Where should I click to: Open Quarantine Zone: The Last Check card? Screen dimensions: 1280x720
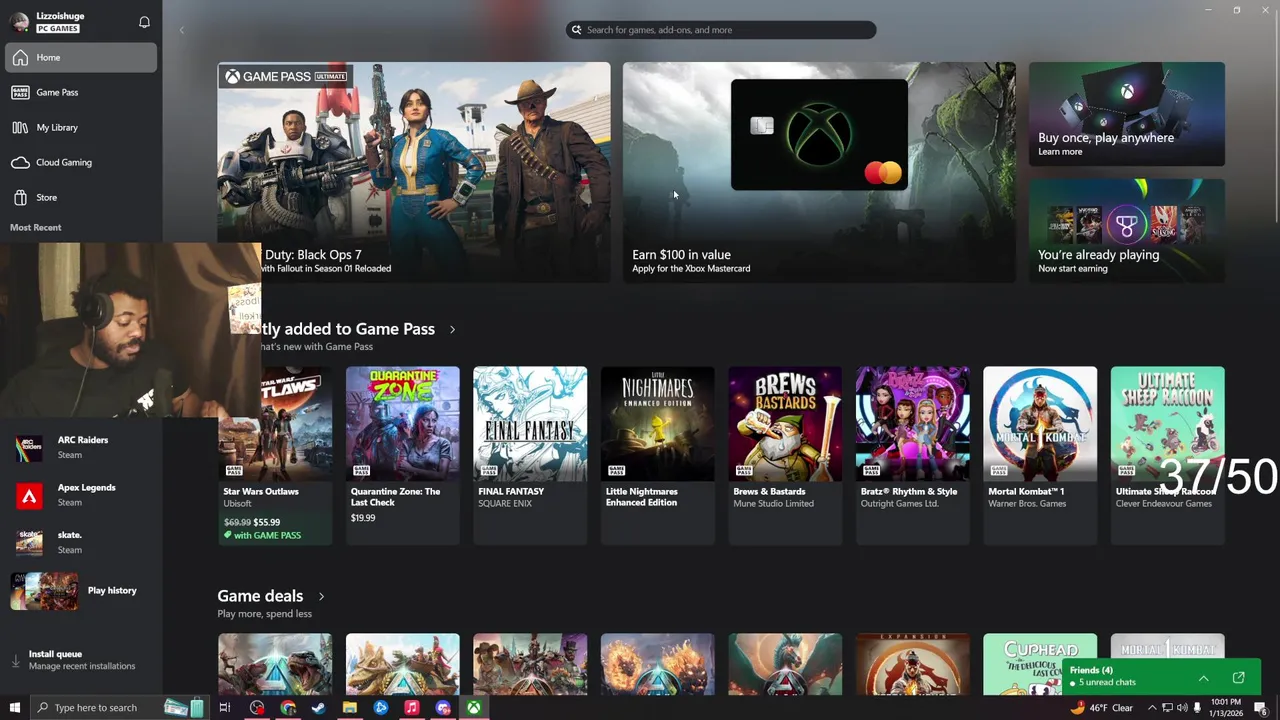click(403, 455)
